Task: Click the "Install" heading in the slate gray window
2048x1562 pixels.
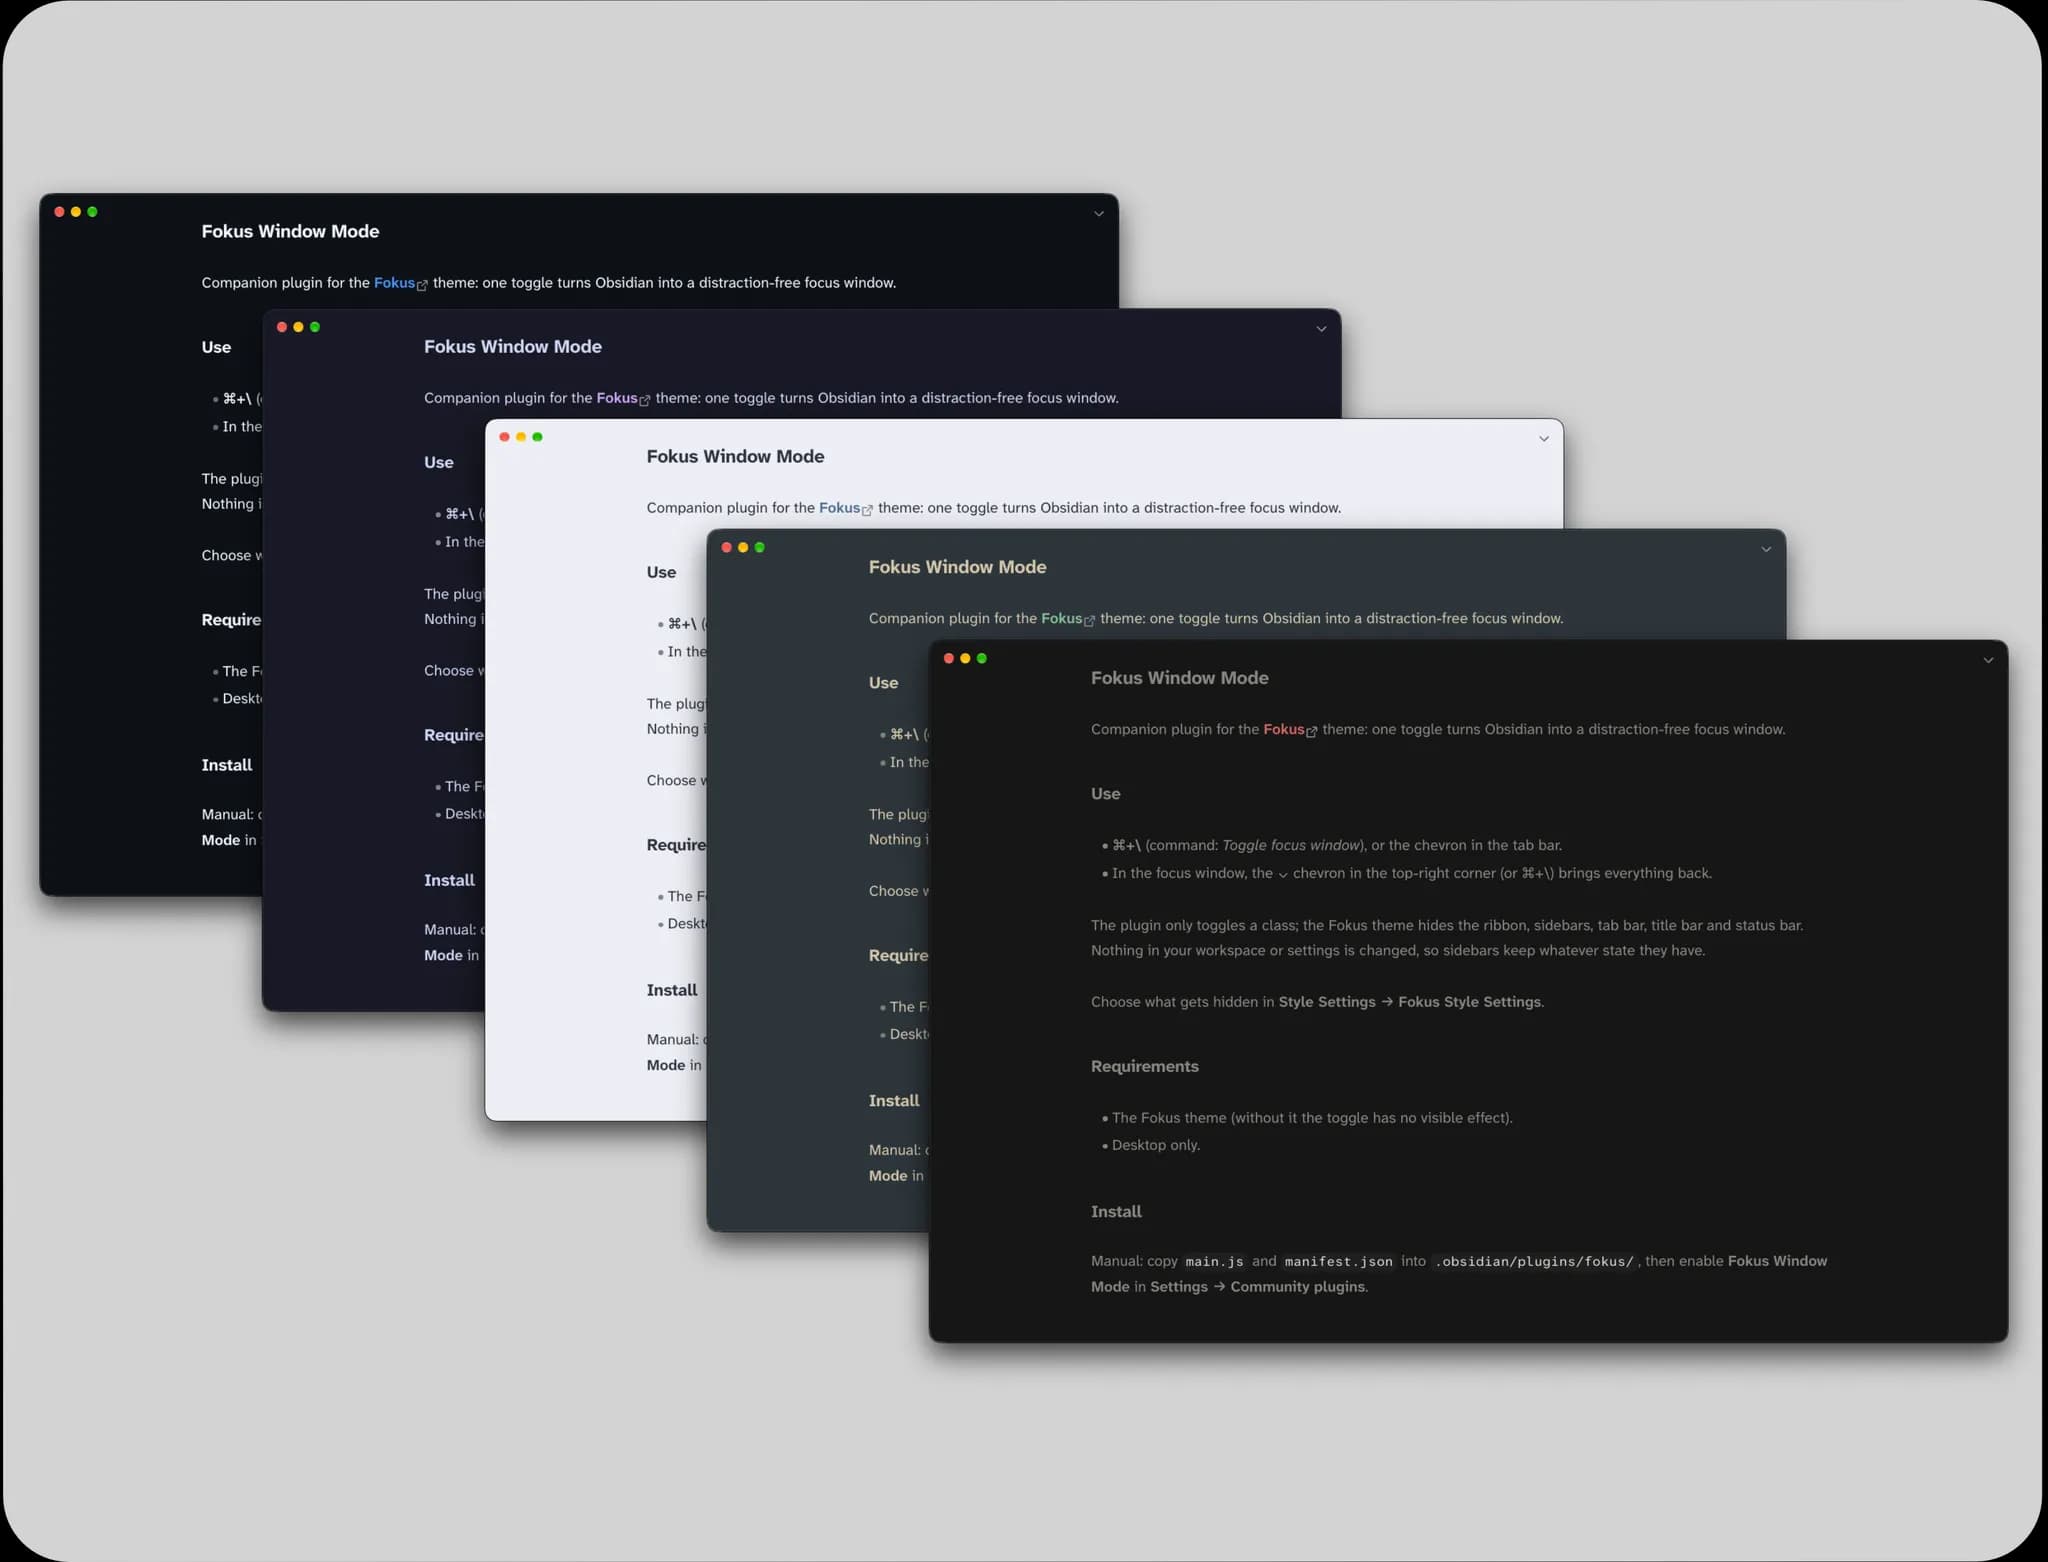Action: (x=894, y=1101)
